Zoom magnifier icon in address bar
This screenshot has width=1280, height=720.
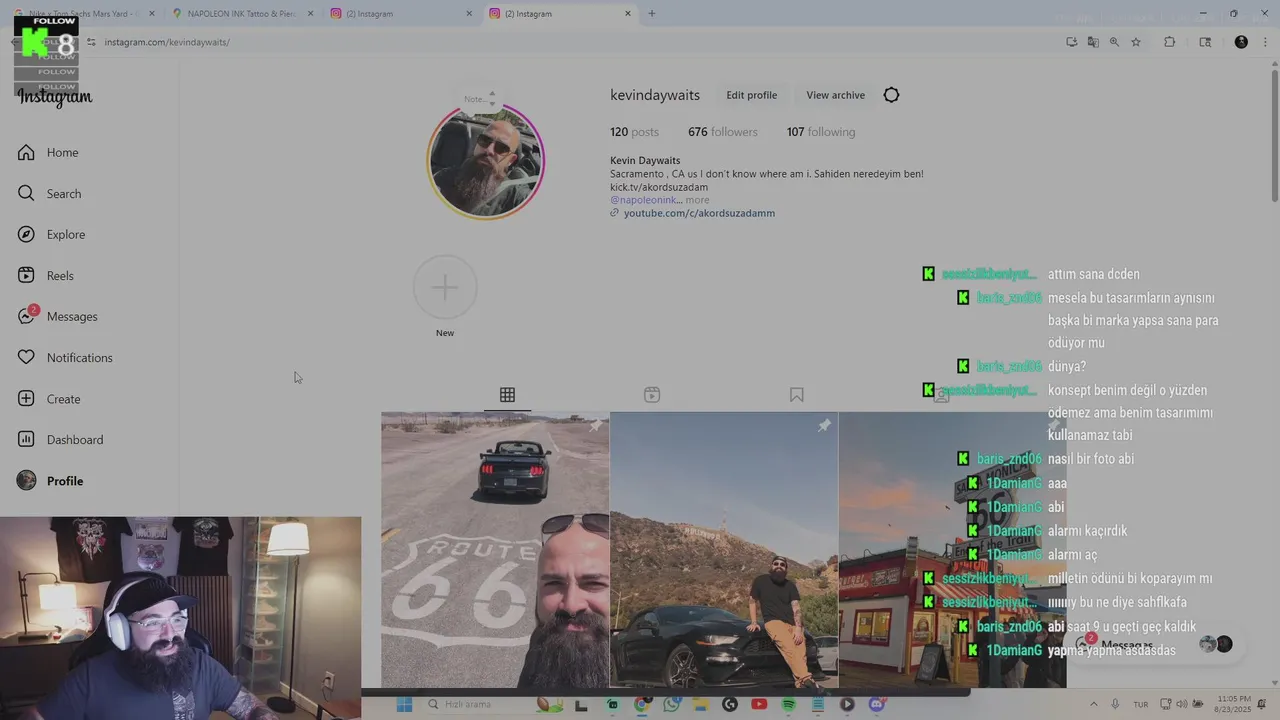[1114, 42]
